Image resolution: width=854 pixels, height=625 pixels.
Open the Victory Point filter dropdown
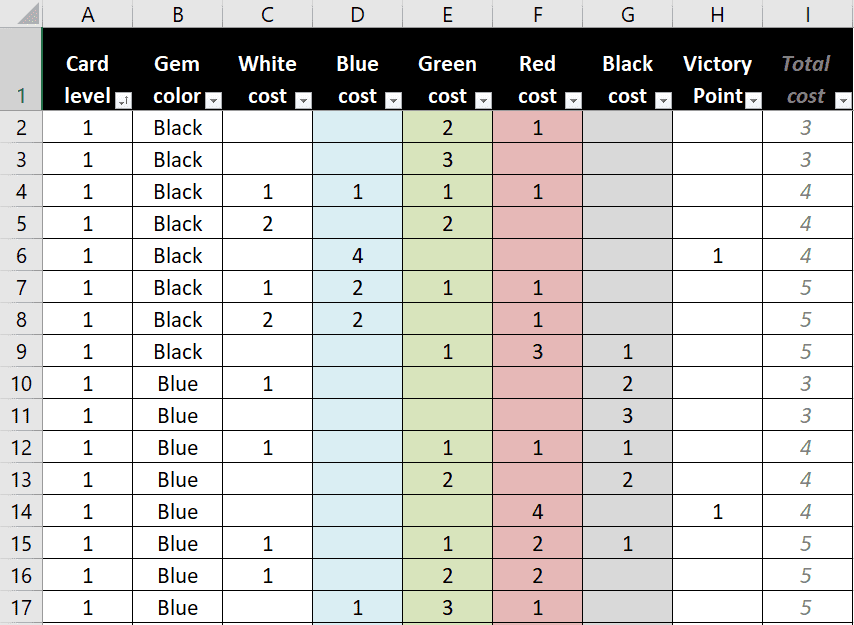(753, 100)
